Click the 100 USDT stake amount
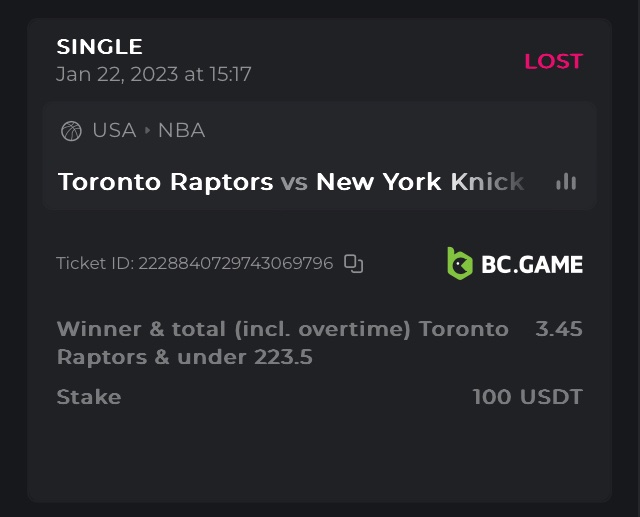Screen dimensions: 640x517 (527, 397)
